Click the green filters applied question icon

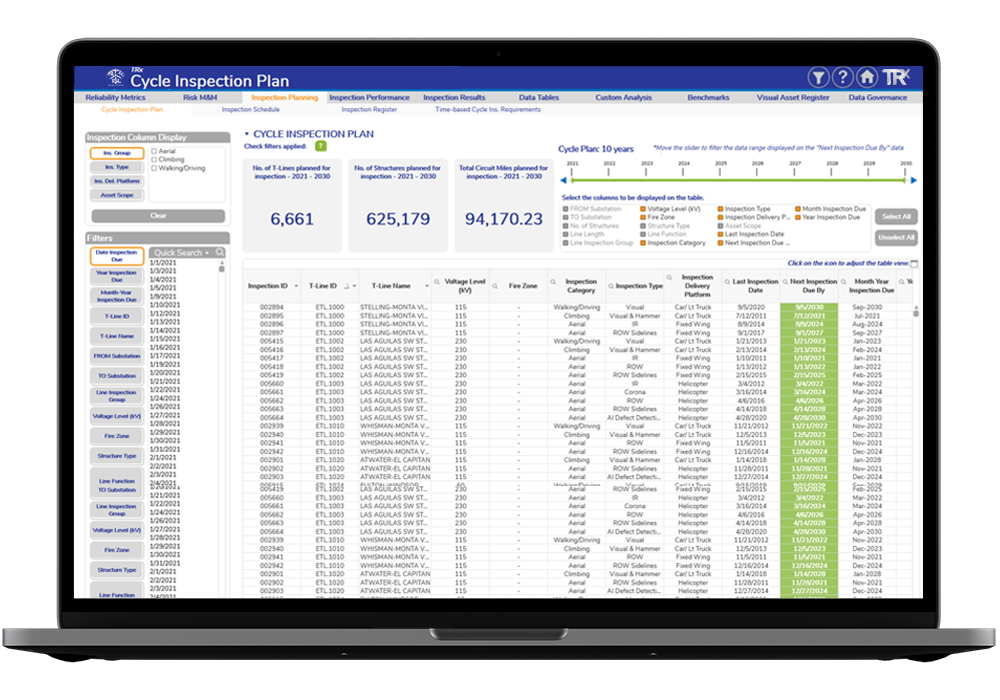(321, 146)
